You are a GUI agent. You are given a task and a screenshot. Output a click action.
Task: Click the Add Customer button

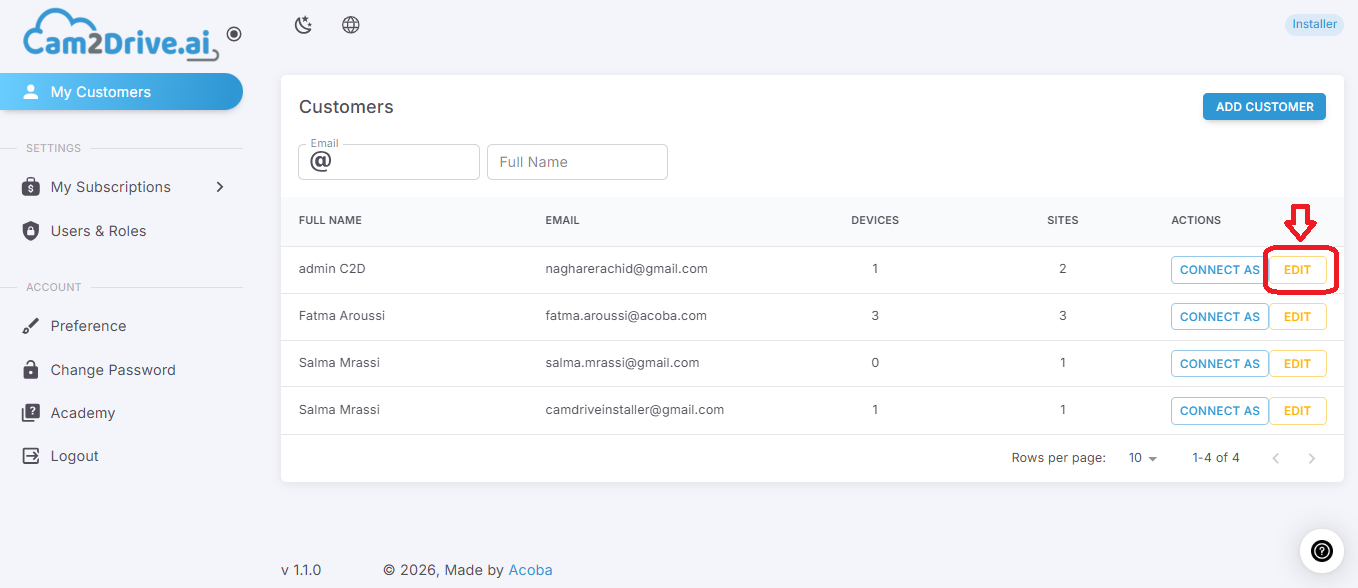pos(1264,107)
